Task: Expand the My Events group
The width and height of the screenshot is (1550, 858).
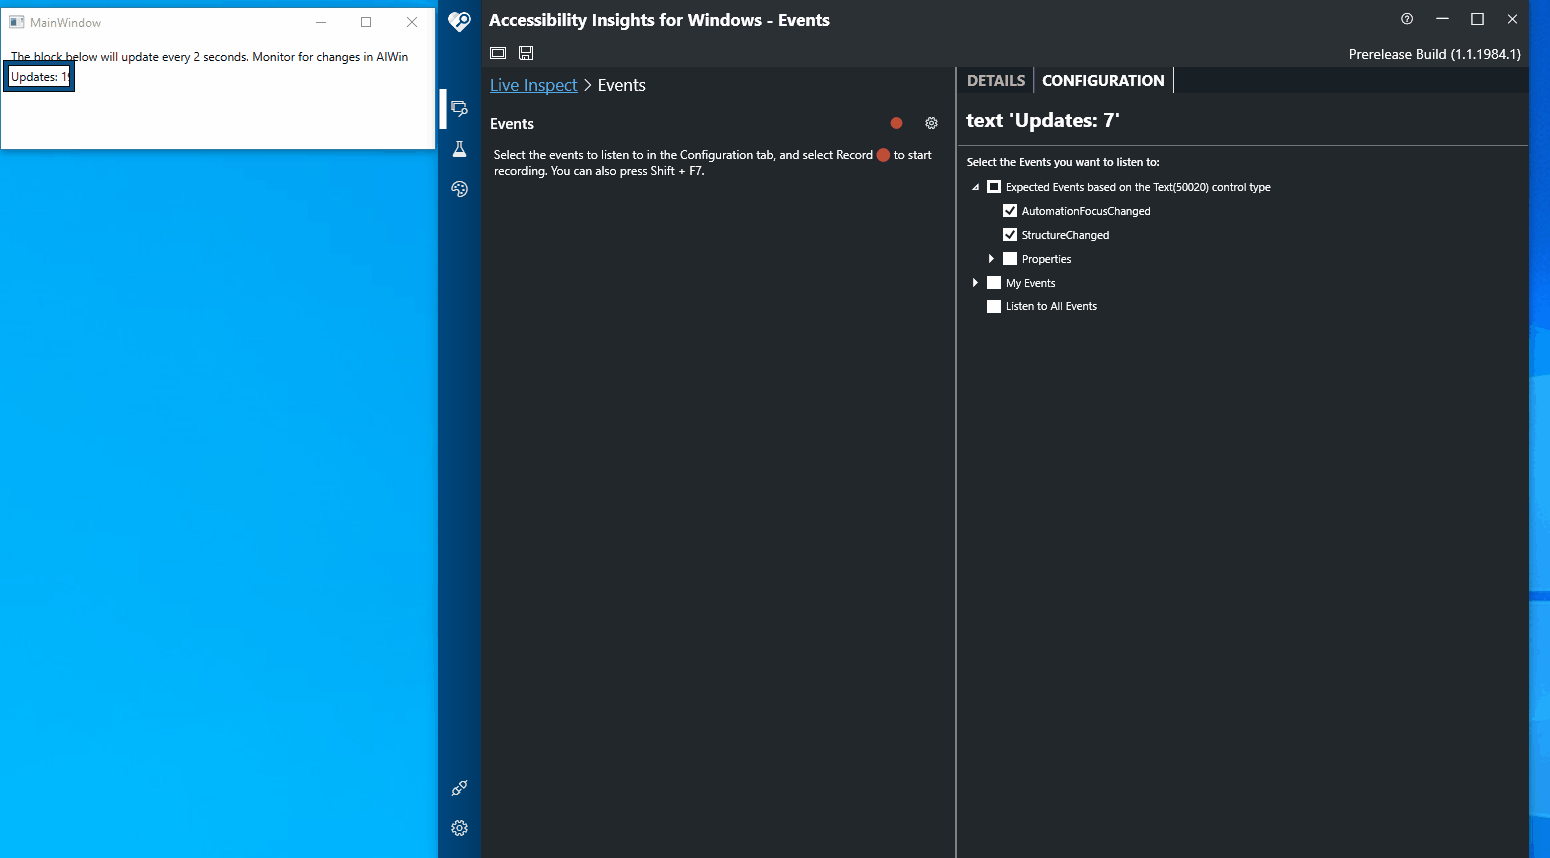Action: coord(975,282)
